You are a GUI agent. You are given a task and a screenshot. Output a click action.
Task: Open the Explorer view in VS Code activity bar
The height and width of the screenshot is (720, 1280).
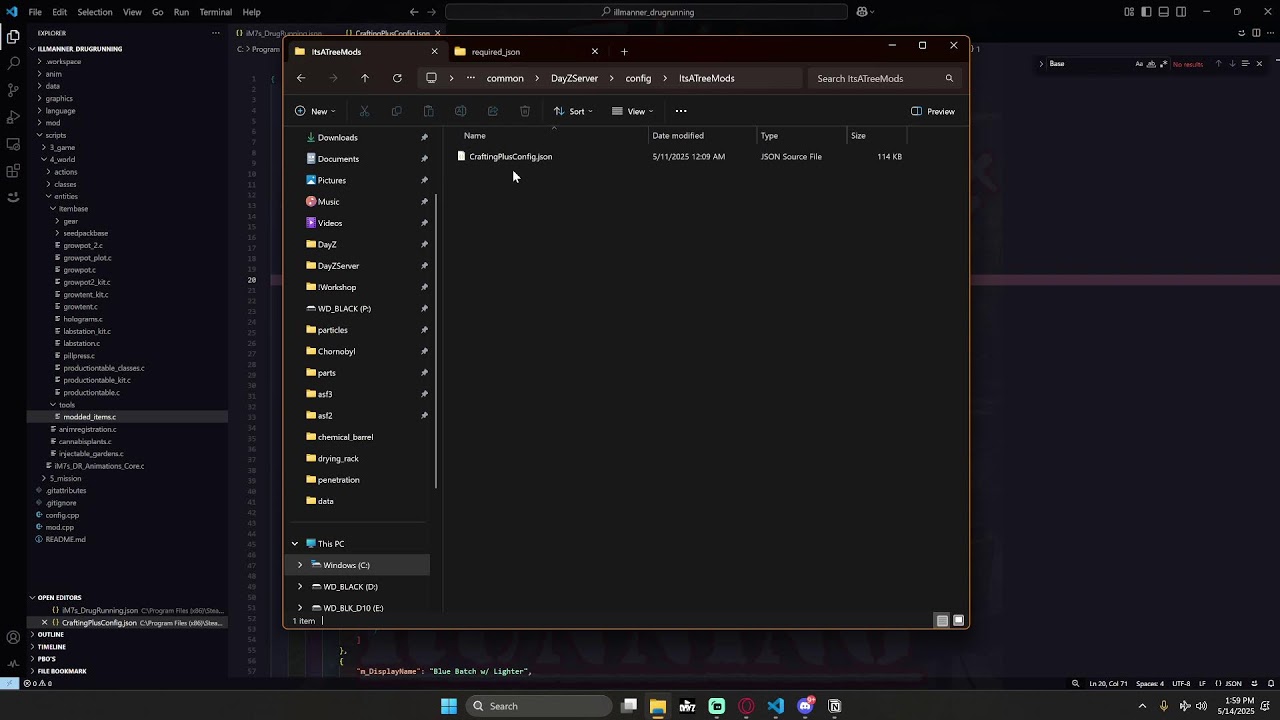(13, 36)
